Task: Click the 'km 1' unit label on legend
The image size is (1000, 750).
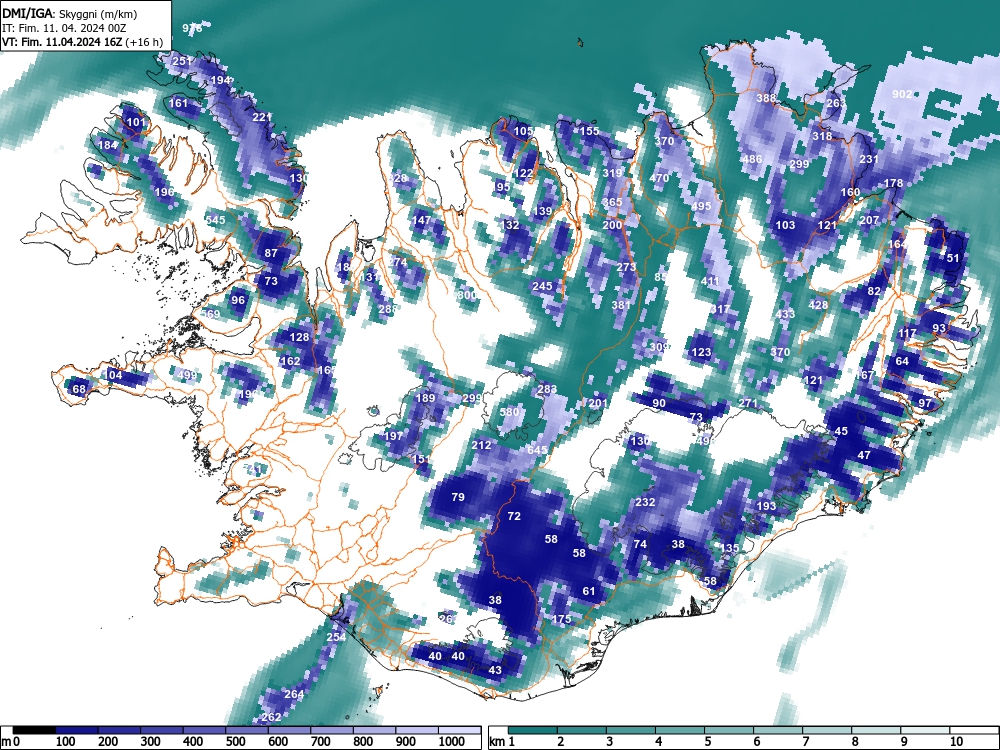Action: (503, 742)
